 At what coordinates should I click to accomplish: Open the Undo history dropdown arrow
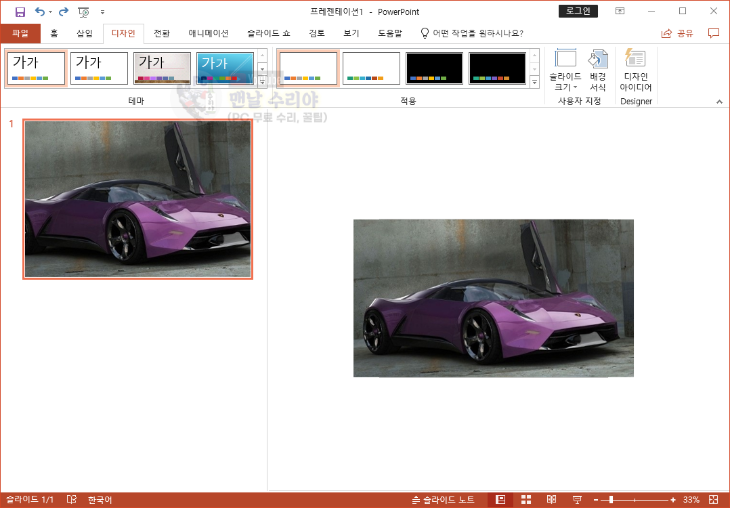pyautogui.click(x=50, y=12)
